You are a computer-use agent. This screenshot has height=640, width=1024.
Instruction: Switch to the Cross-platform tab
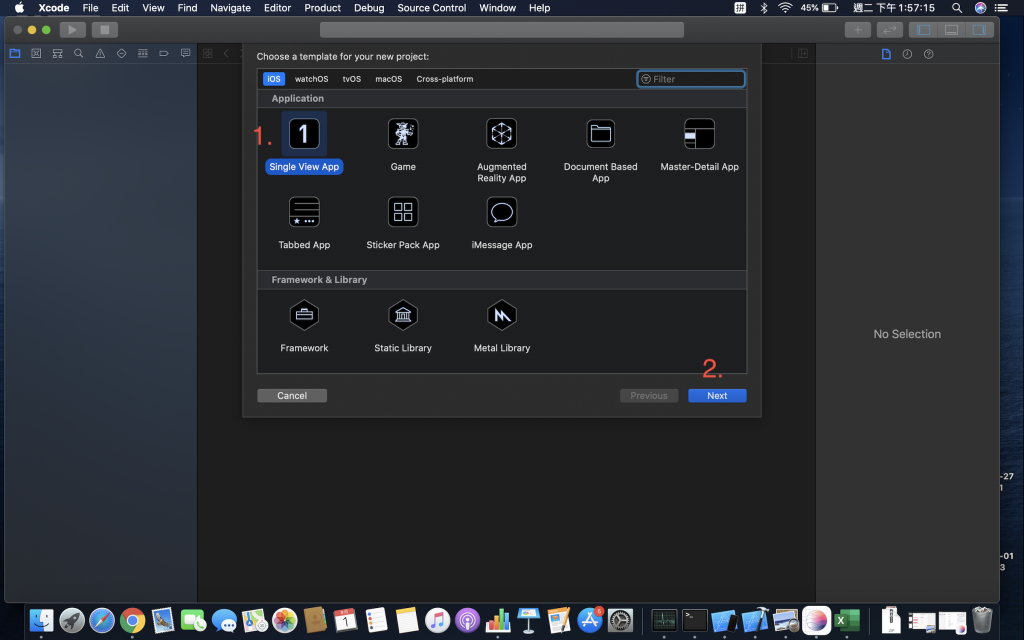445,79
